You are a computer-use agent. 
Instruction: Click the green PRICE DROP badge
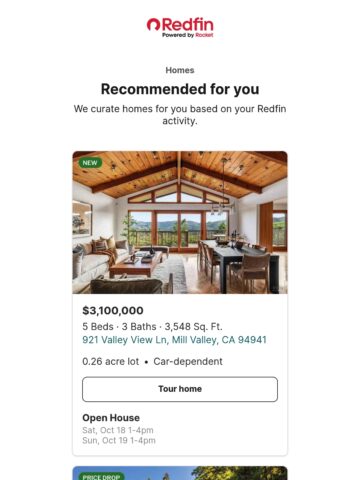coord(101,477)
